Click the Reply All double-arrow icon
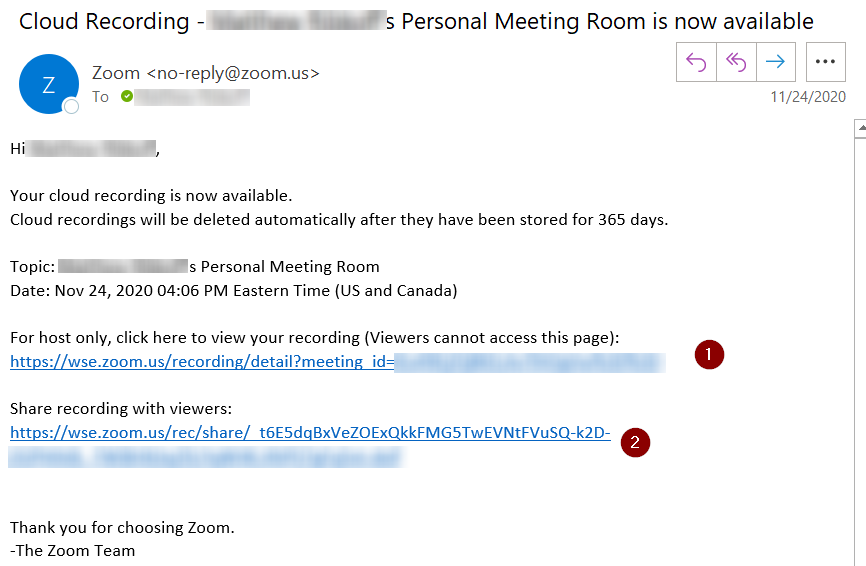The height and width of the screenshot is (566, 866). (736, 62)
